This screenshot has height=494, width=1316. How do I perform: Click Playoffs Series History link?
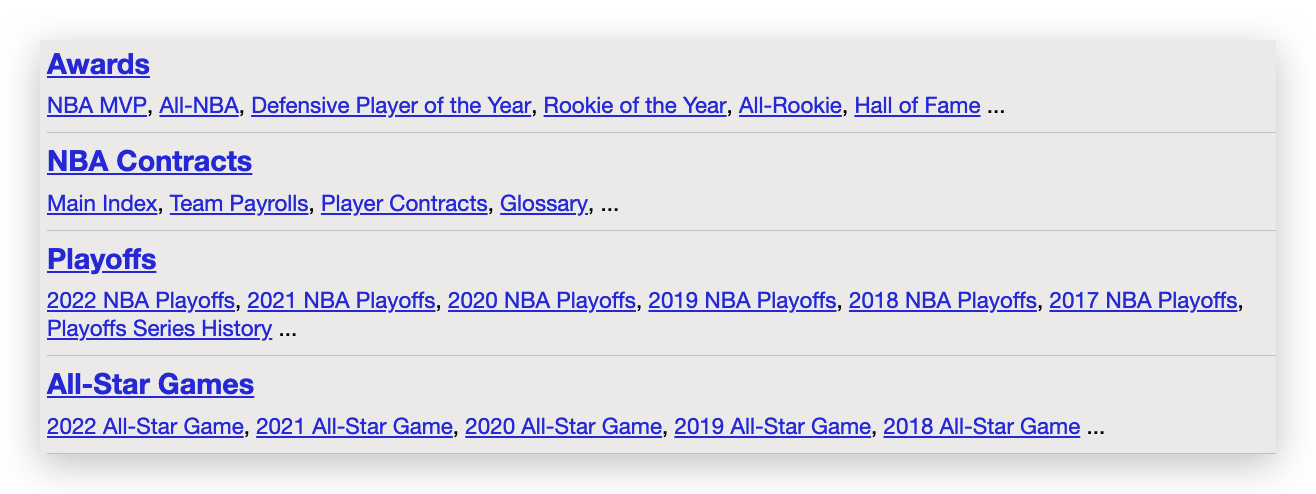tap(159, 329)
